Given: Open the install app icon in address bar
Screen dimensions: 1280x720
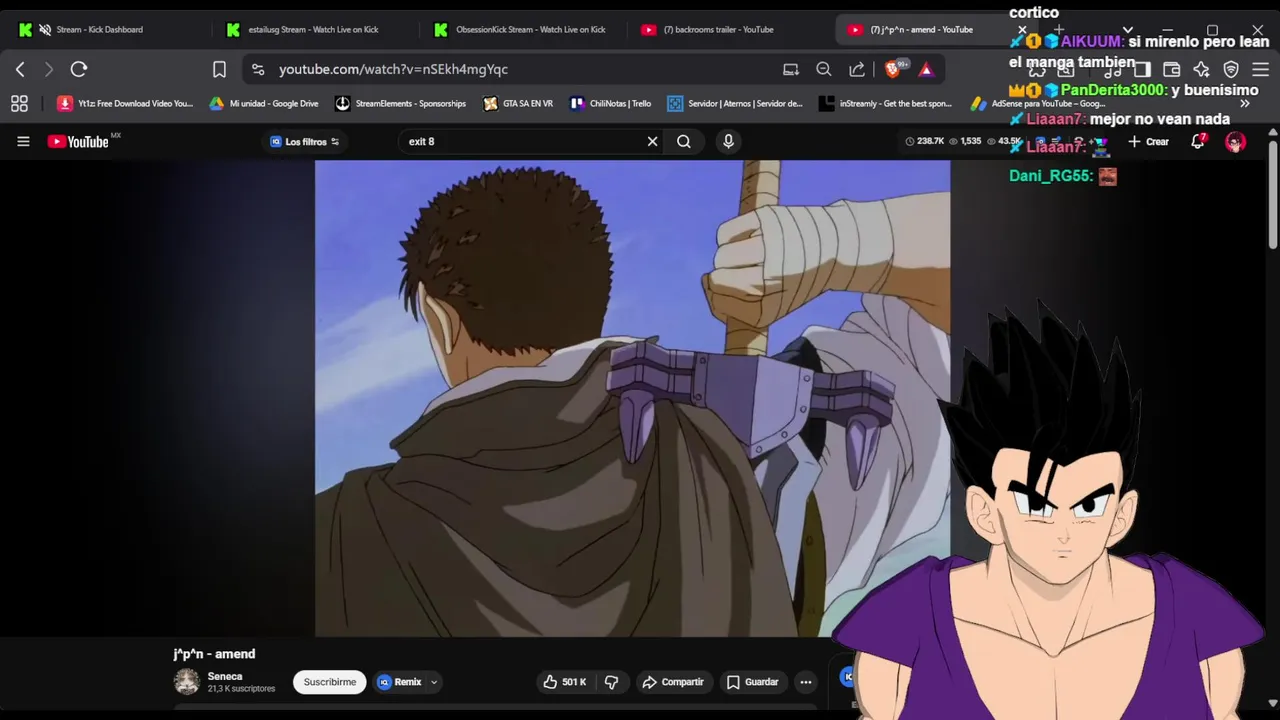Looking at the screenshot, I should pos(791,69).
